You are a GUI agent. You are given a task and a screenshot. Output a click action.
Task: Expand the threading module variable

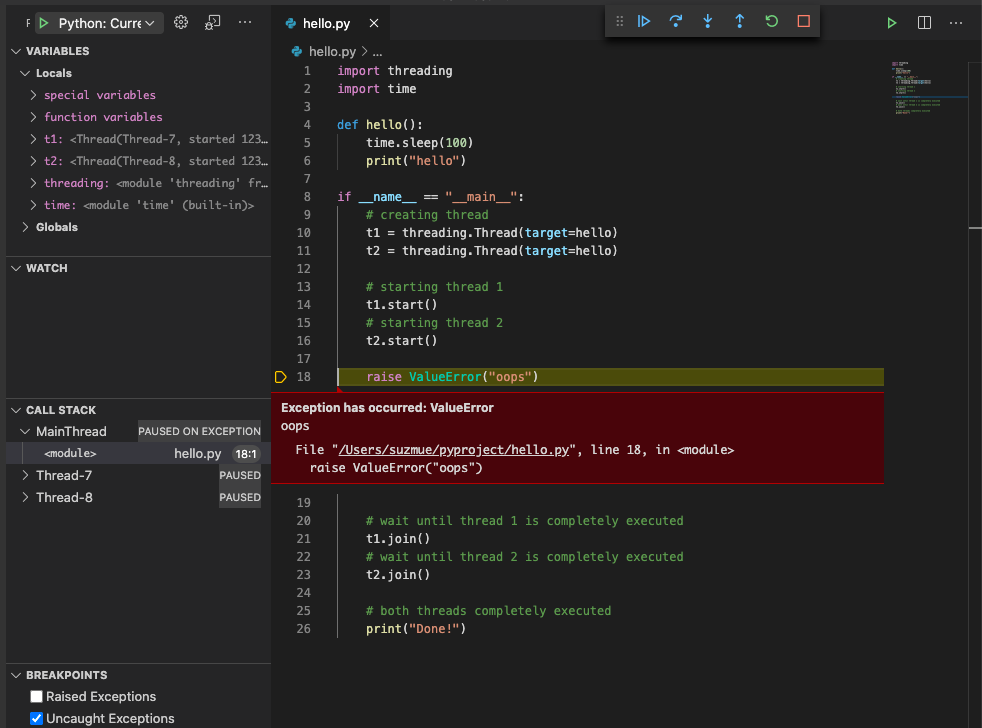[x=33, y=183]
